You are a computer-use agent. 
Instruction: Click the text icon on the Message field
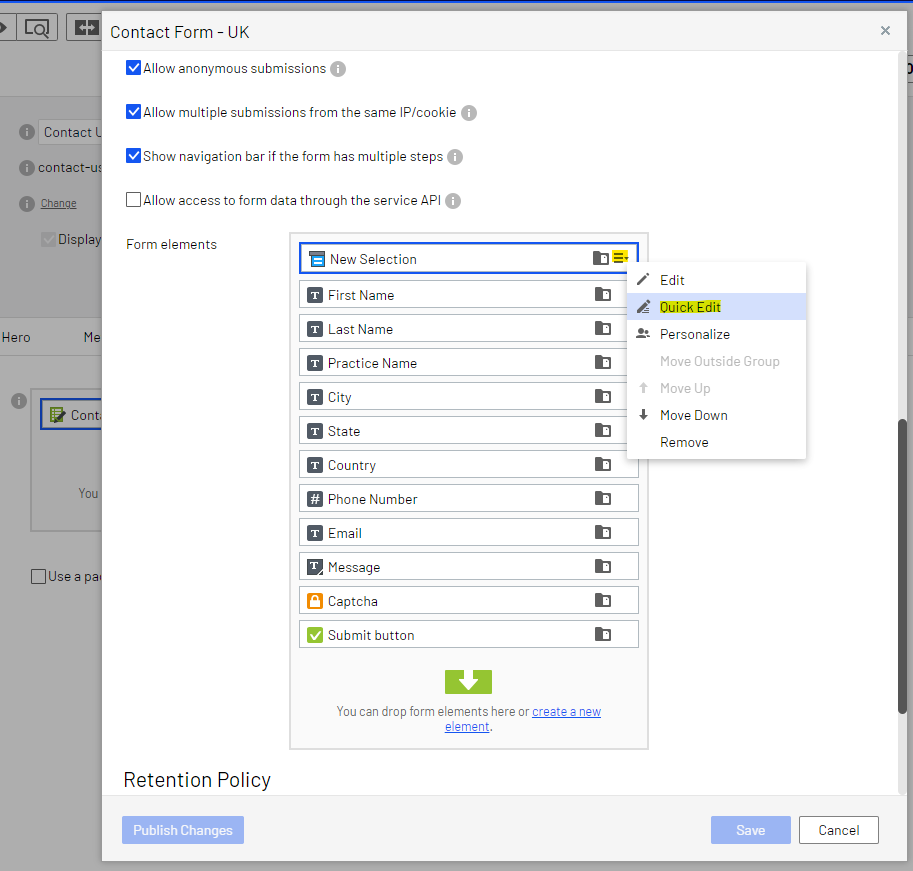click(x=313, y=566)
